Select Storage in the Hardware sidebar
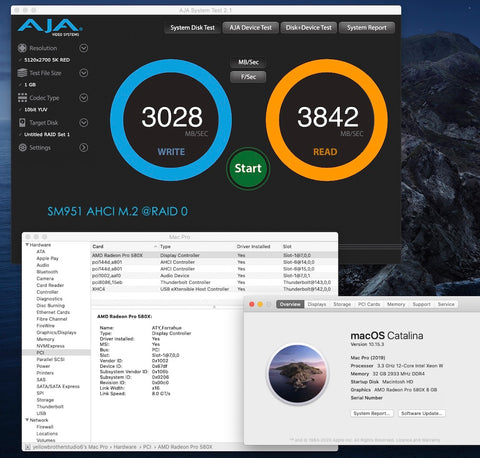Screen dimensions: 480x458 pos(45,400)
